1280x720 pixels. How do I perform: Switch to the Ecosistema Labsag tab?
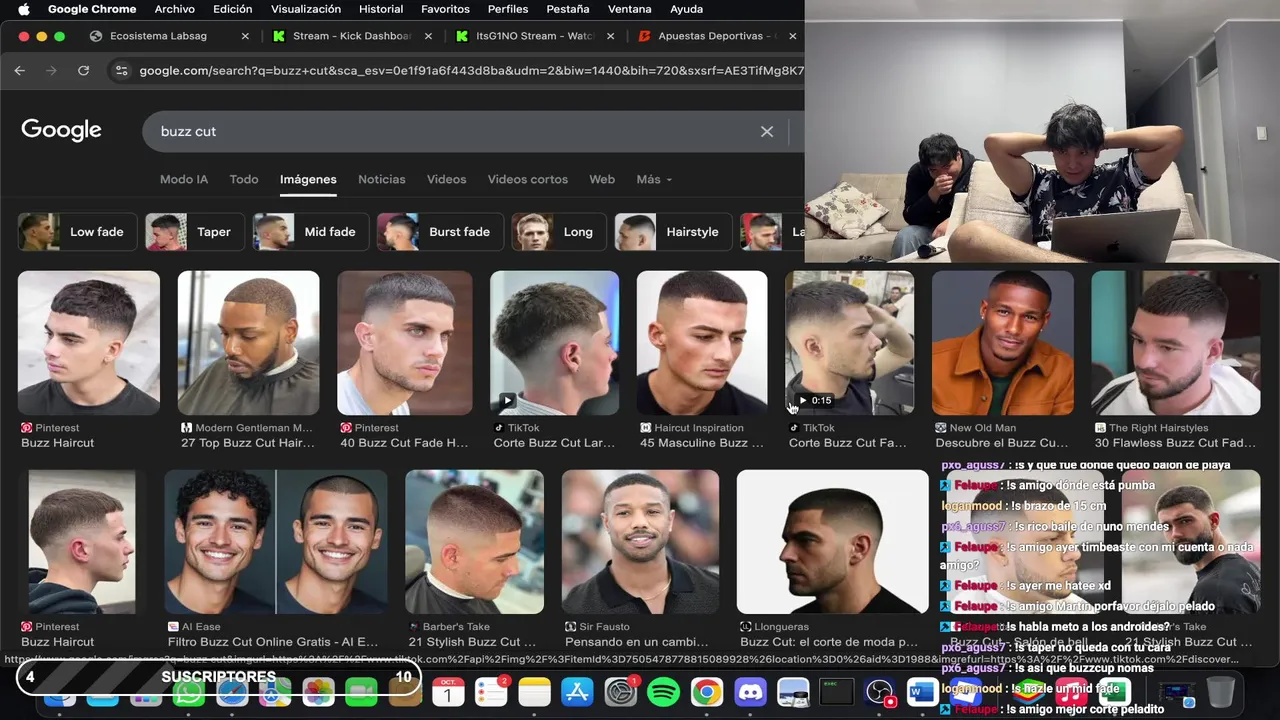point(158,36)
